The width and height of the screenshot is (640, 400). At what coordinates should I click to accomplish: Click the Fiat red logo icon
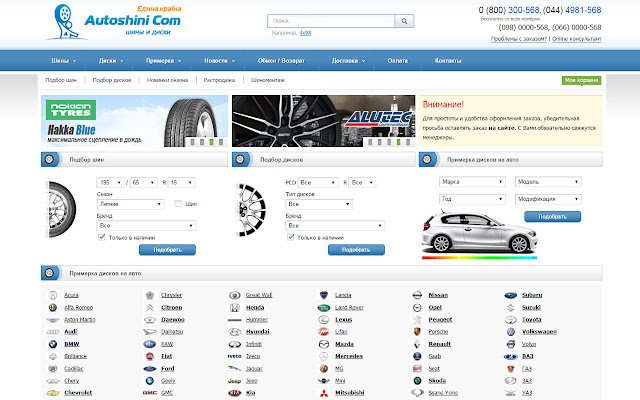[x=150, y=356]
